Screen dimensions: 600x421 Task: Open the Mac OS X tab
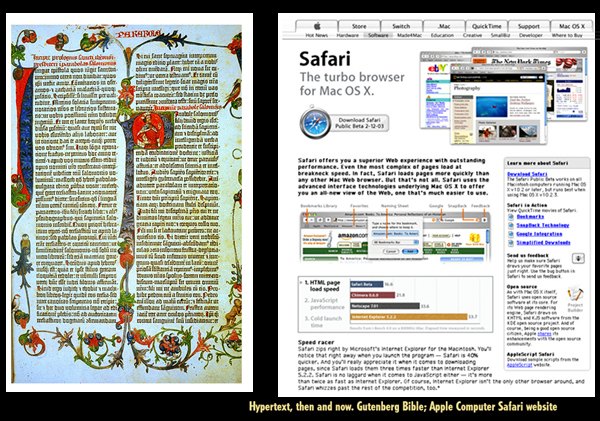click(x=572, y=26)
